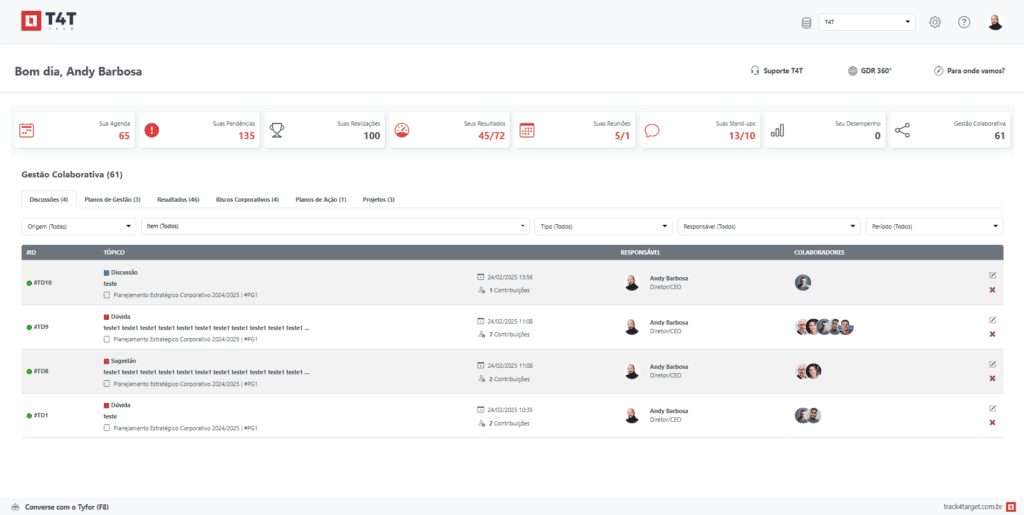Tick the checkbox in row #TD10
This screenshot has height=515, width=1024.
pos(107,295)
